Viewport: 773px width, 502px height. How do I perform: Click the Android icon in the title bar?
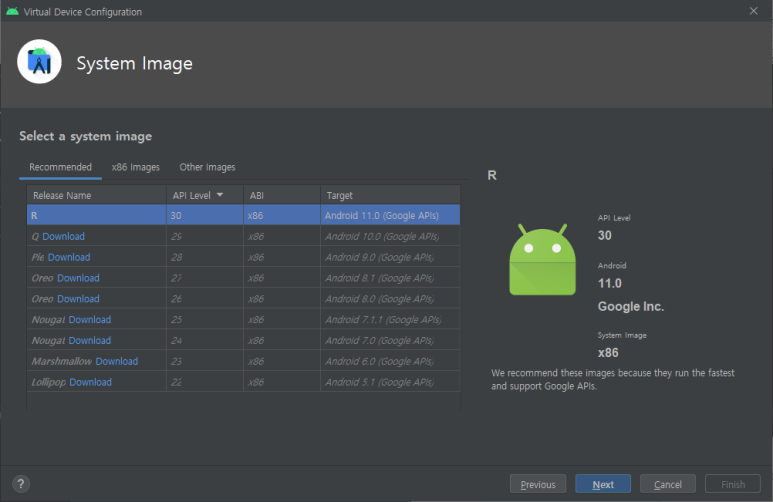[x=12, y=11]
